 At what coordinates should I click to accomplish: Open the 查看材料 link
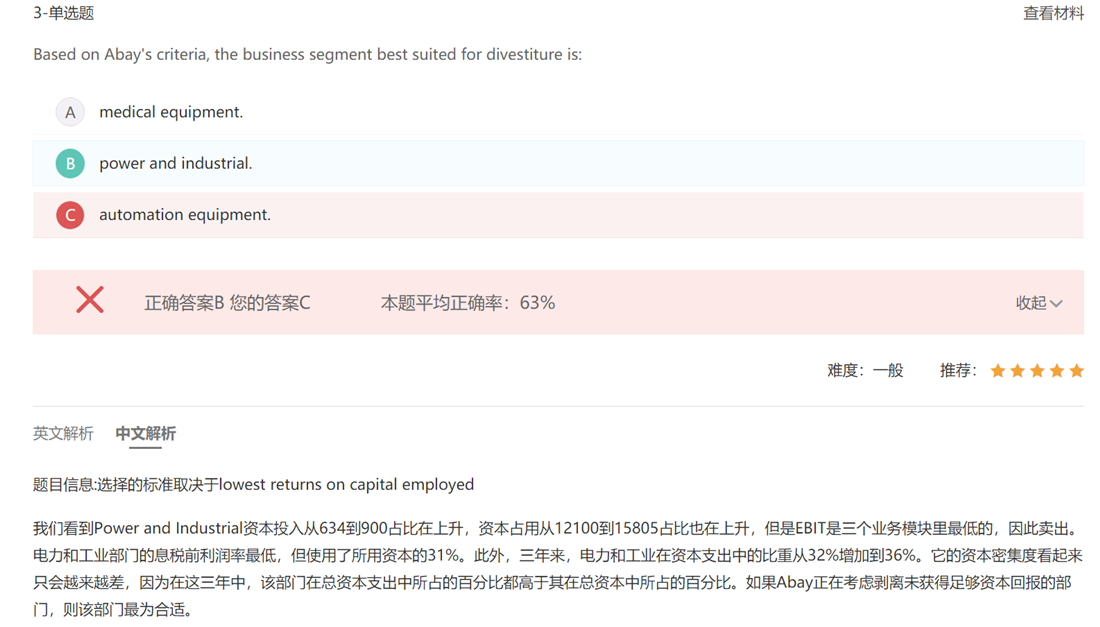(1053, 13)
